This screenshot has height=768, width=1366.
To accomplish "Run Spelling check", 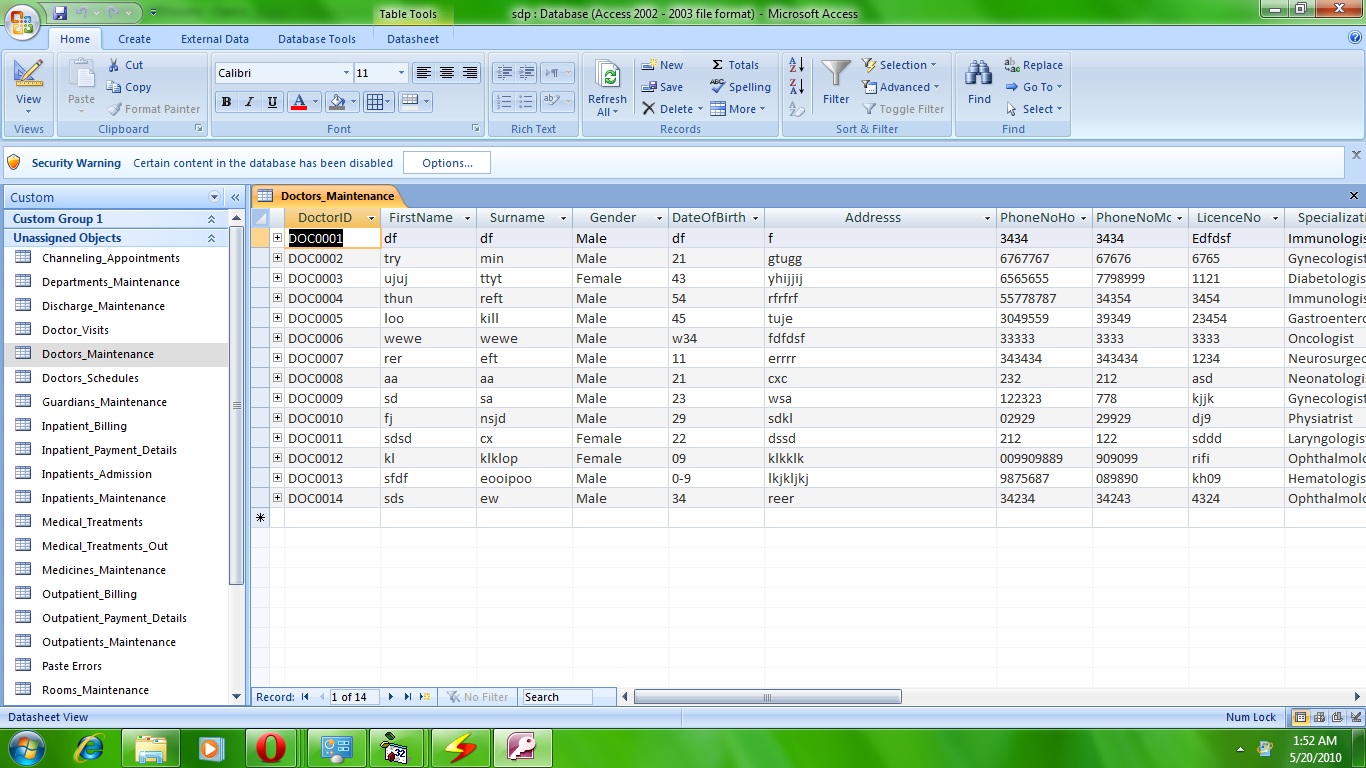I will click(x=740, y=87).
